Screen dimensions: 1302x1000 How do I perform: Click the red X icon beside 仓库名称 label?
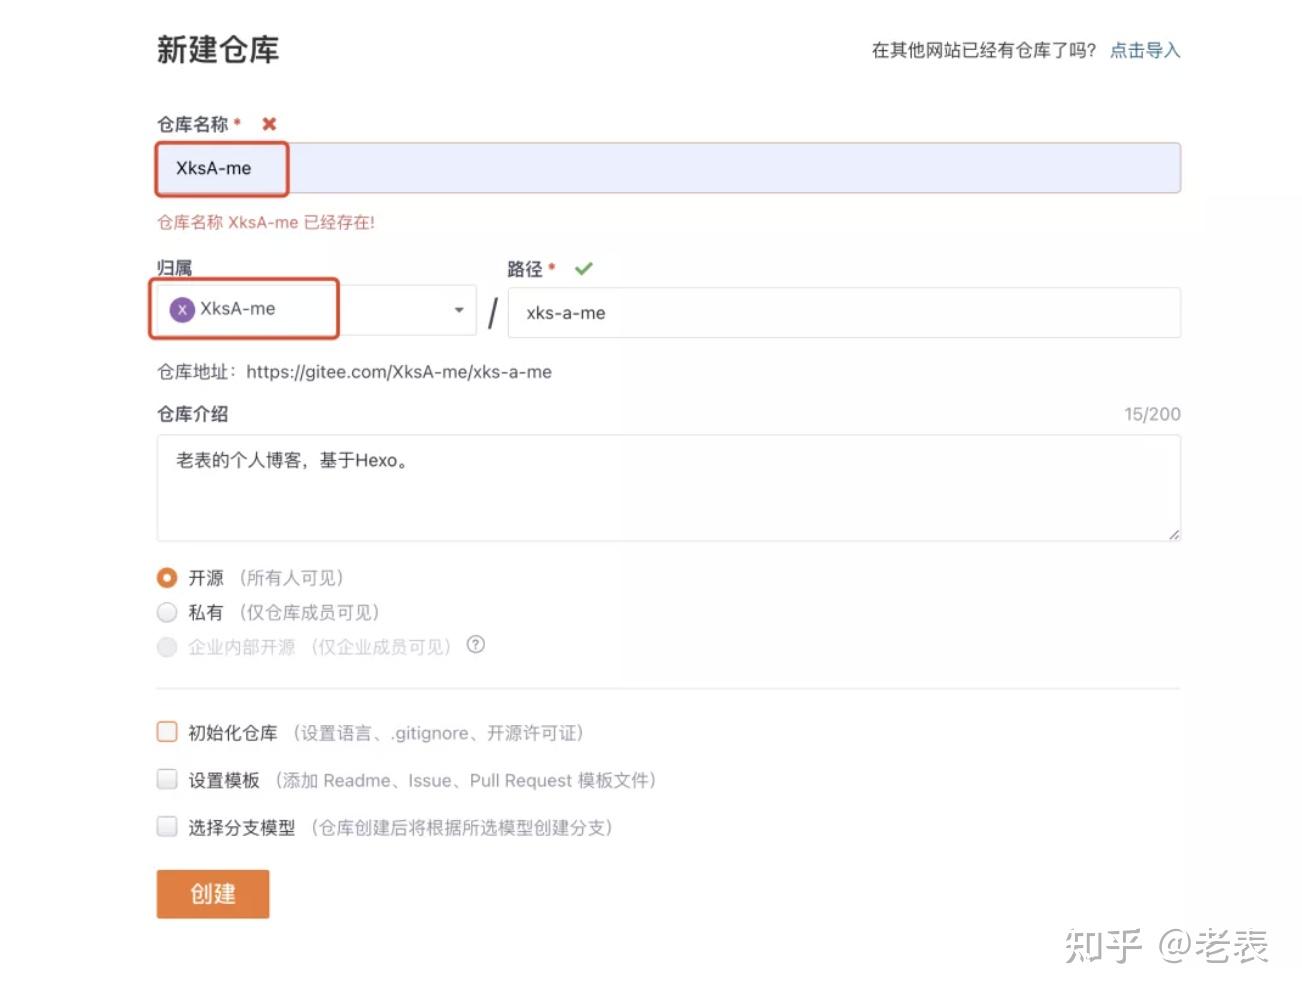(268, 124)
